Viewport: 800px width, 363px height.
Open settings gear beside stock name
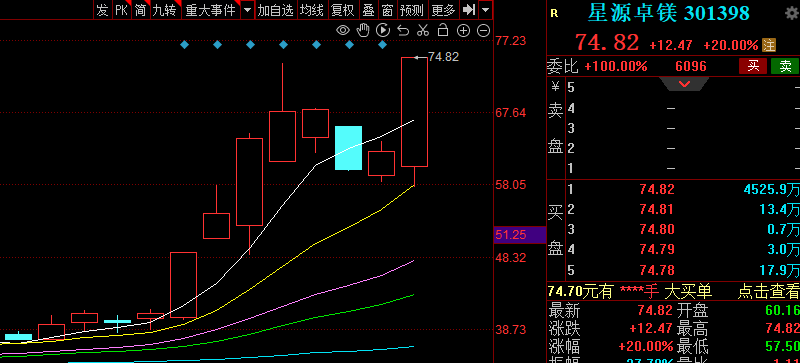point(793,13)
